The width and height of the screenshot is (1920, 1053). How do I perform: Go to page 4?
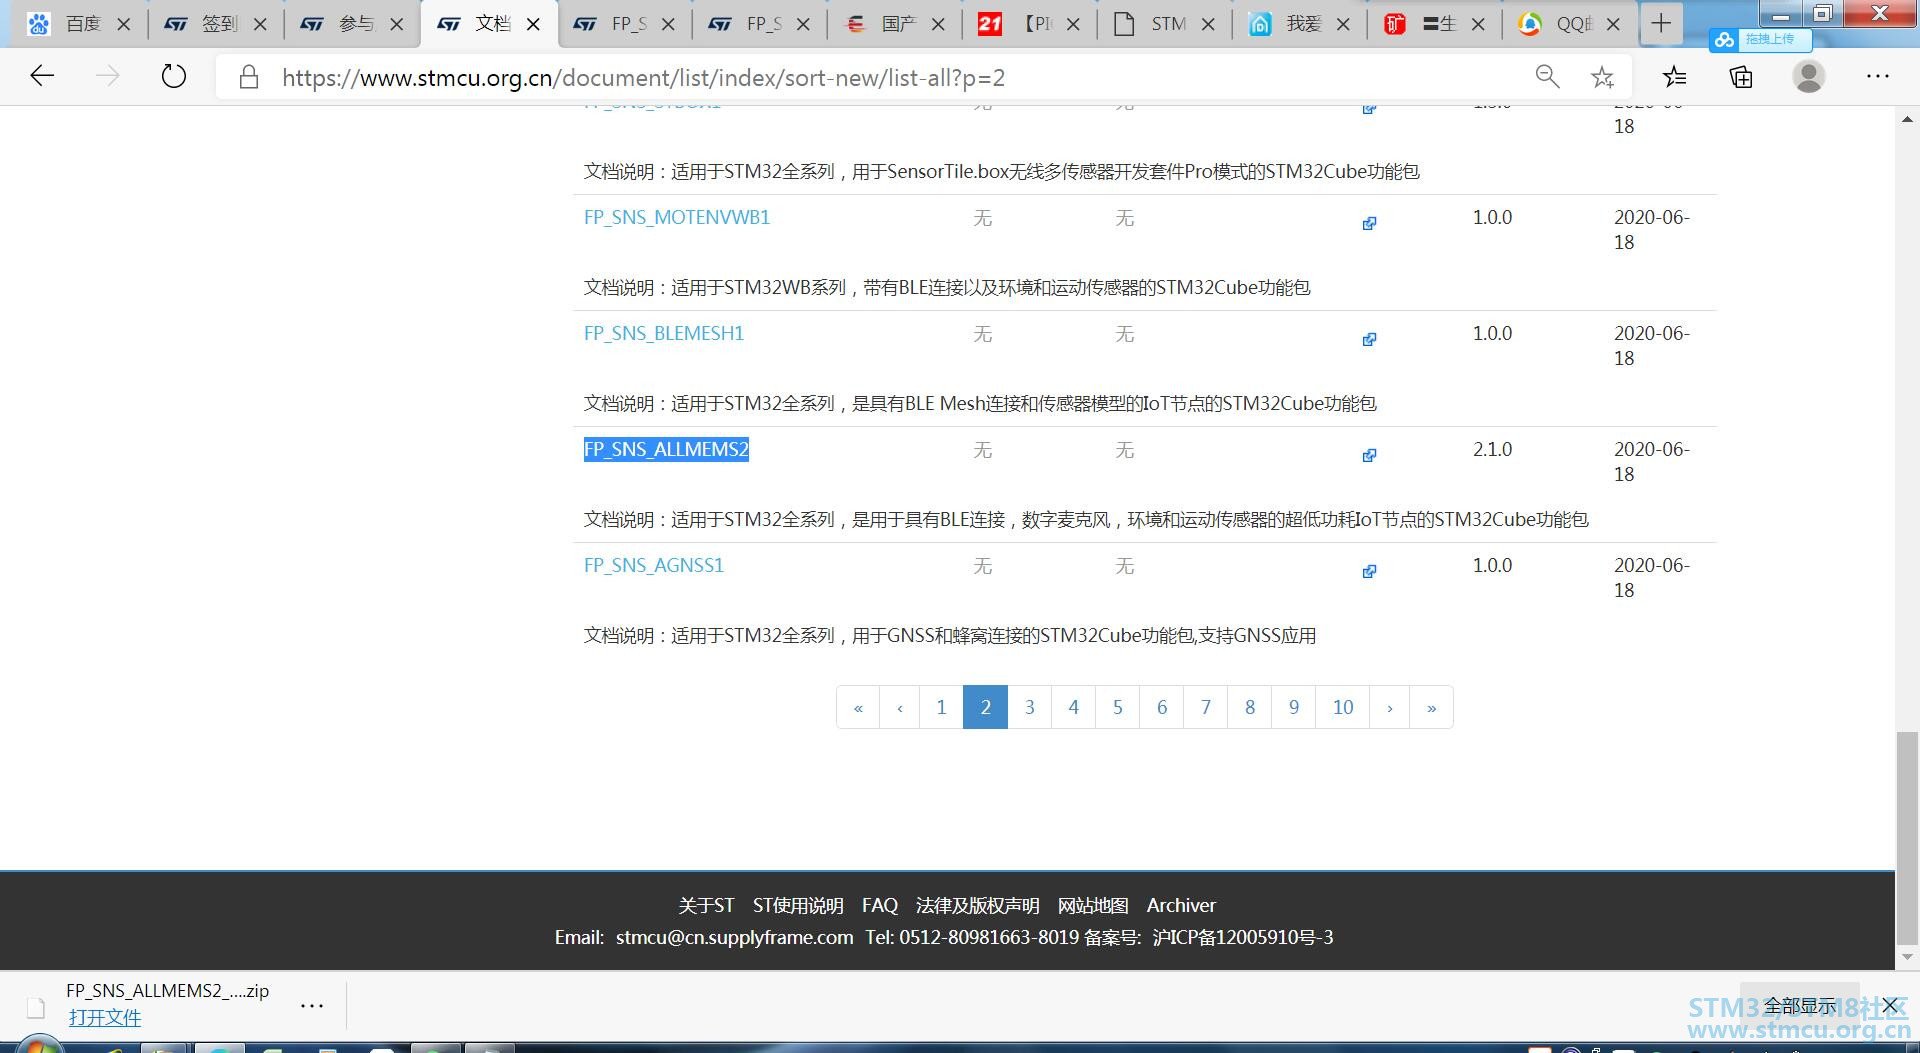(1073, 707)
